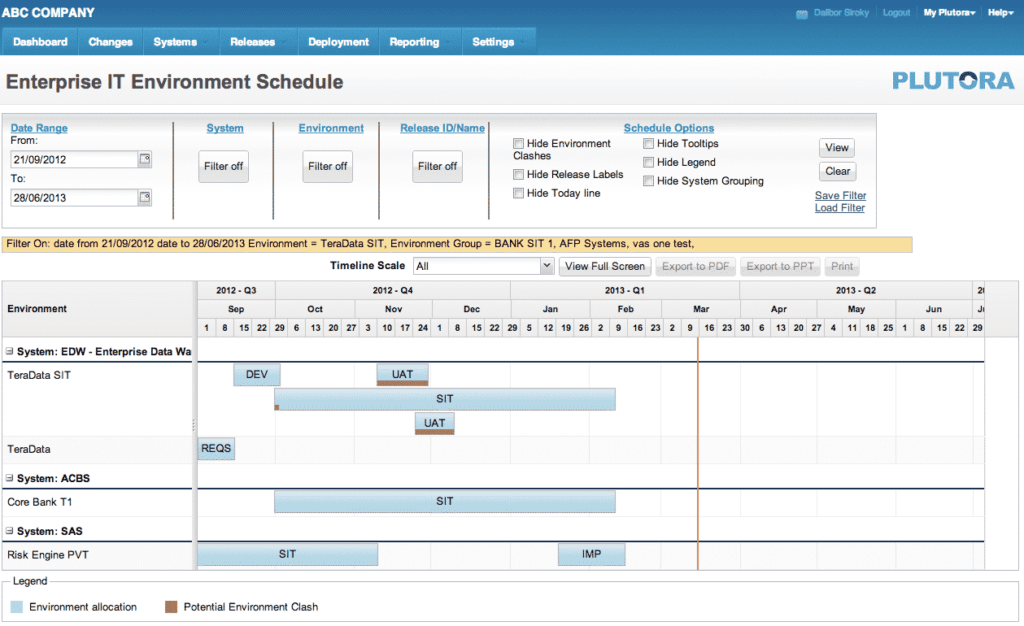Image resolution: width=1024 pixels, height=626 pixels.
Task: Click the System Filter off button
Action: [x=223, y=166]
